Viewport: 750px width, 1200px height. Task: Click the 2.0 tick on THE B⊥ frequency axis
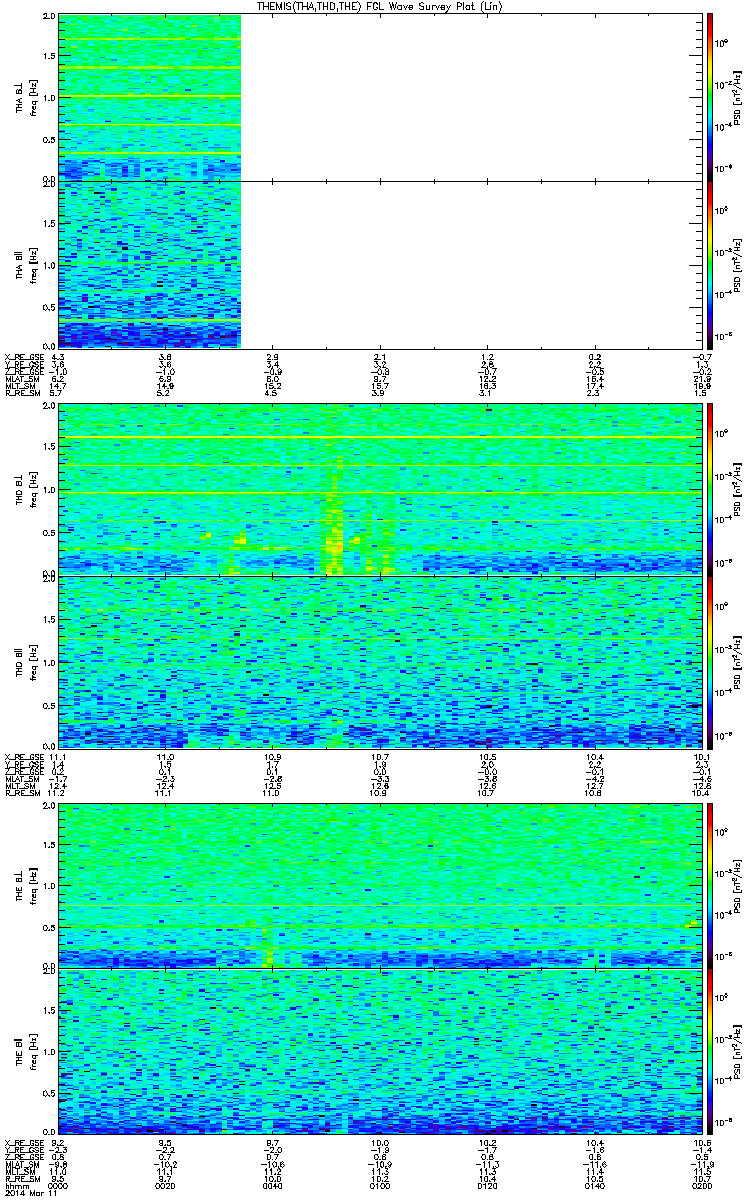(x=50, y=807)
